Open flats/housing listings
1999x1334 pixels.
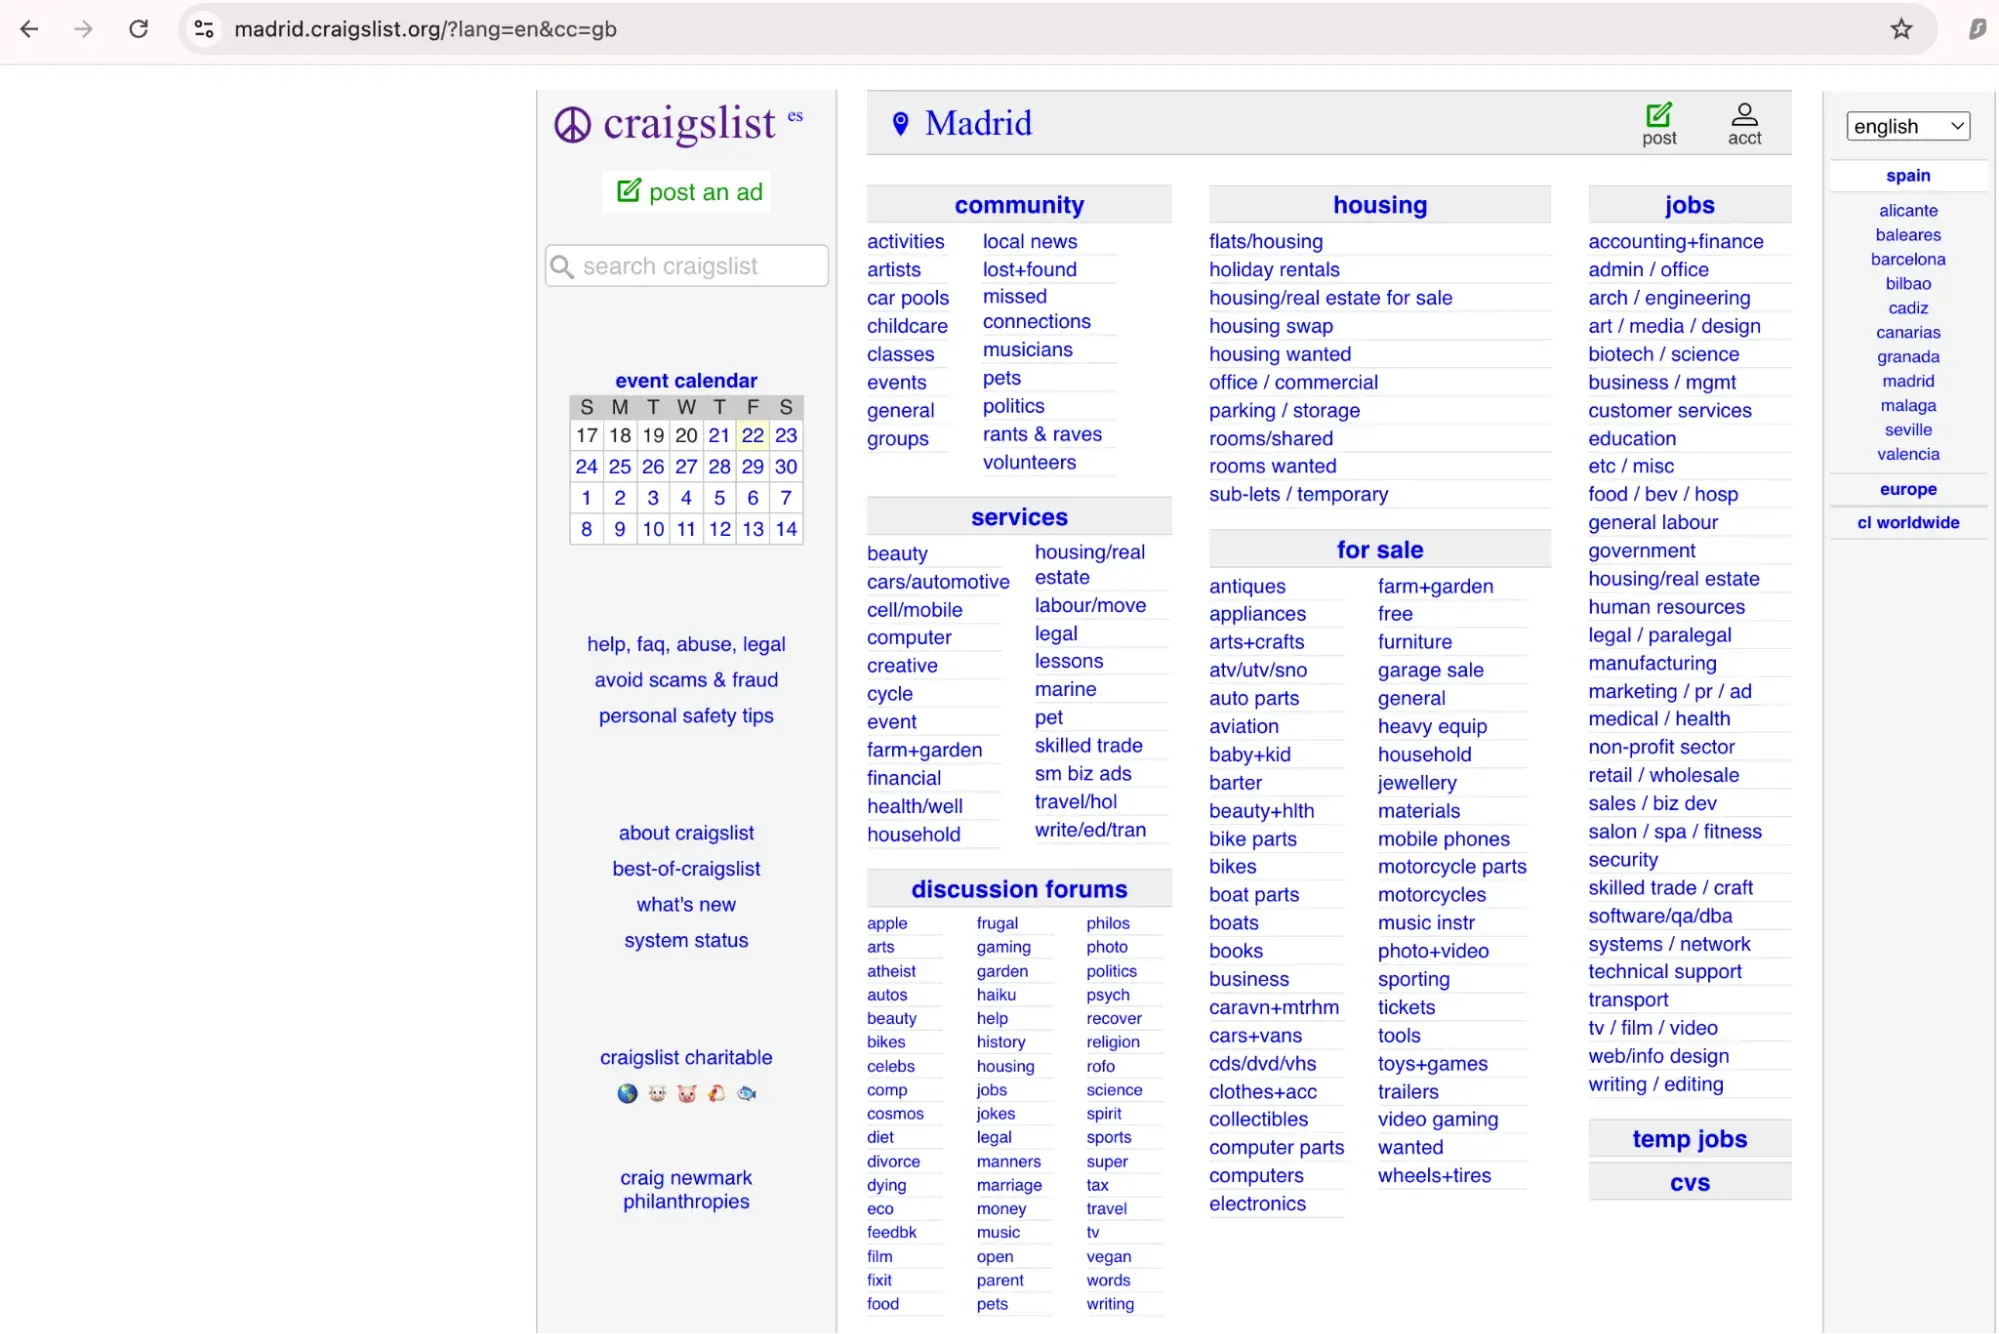(1265, 241)
